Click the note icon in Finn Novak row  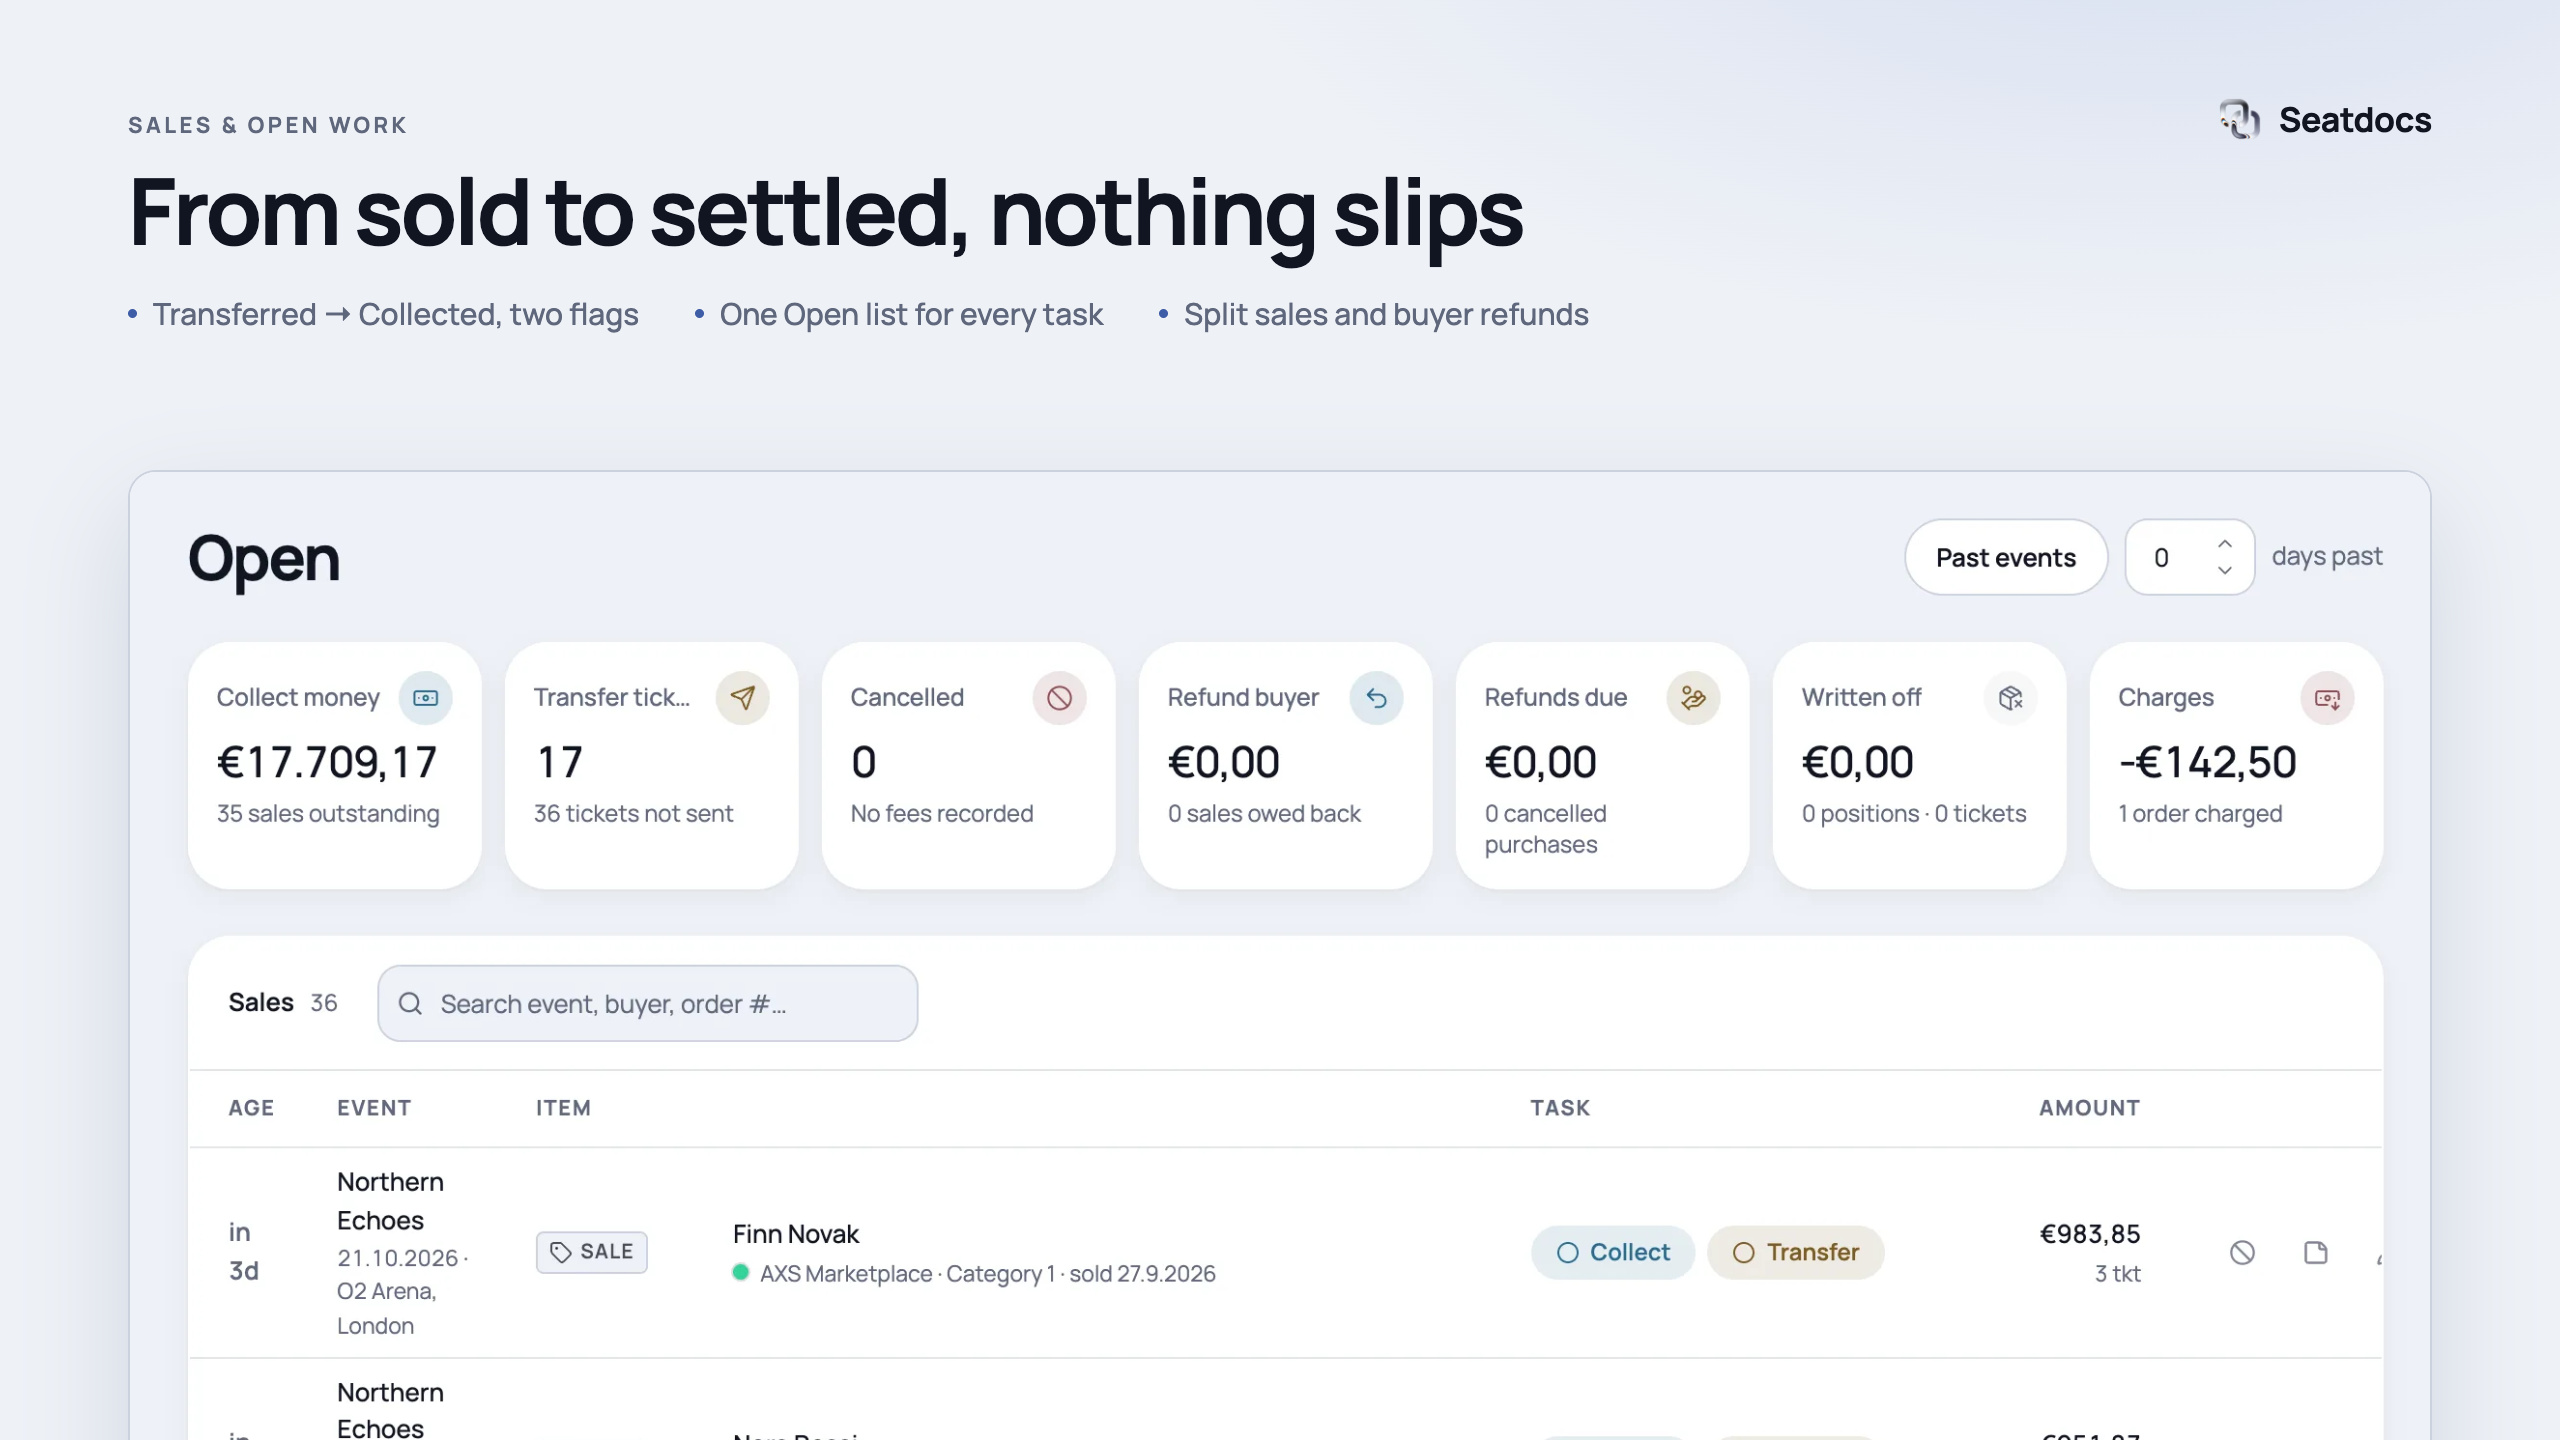(x=2315, y=1253)
